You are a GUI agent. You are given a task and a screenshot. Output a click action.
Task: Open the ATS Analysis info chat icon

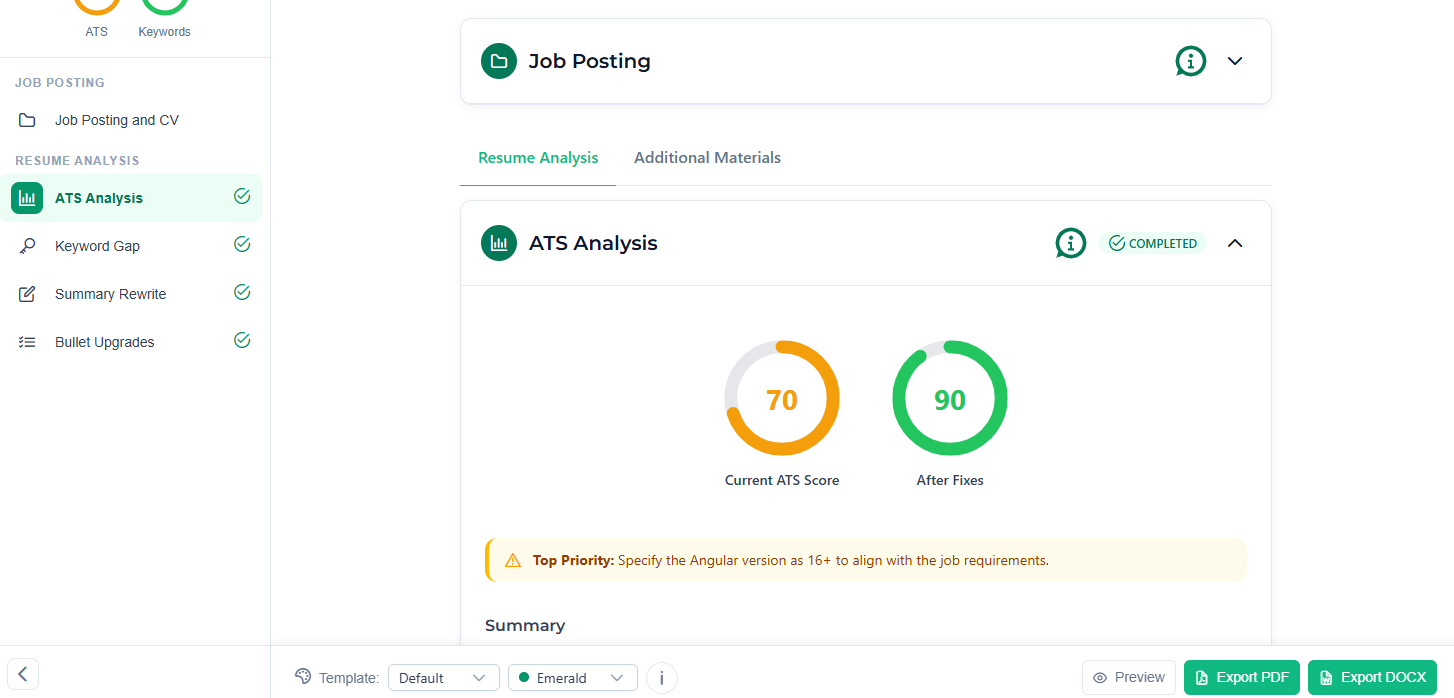1071,243
